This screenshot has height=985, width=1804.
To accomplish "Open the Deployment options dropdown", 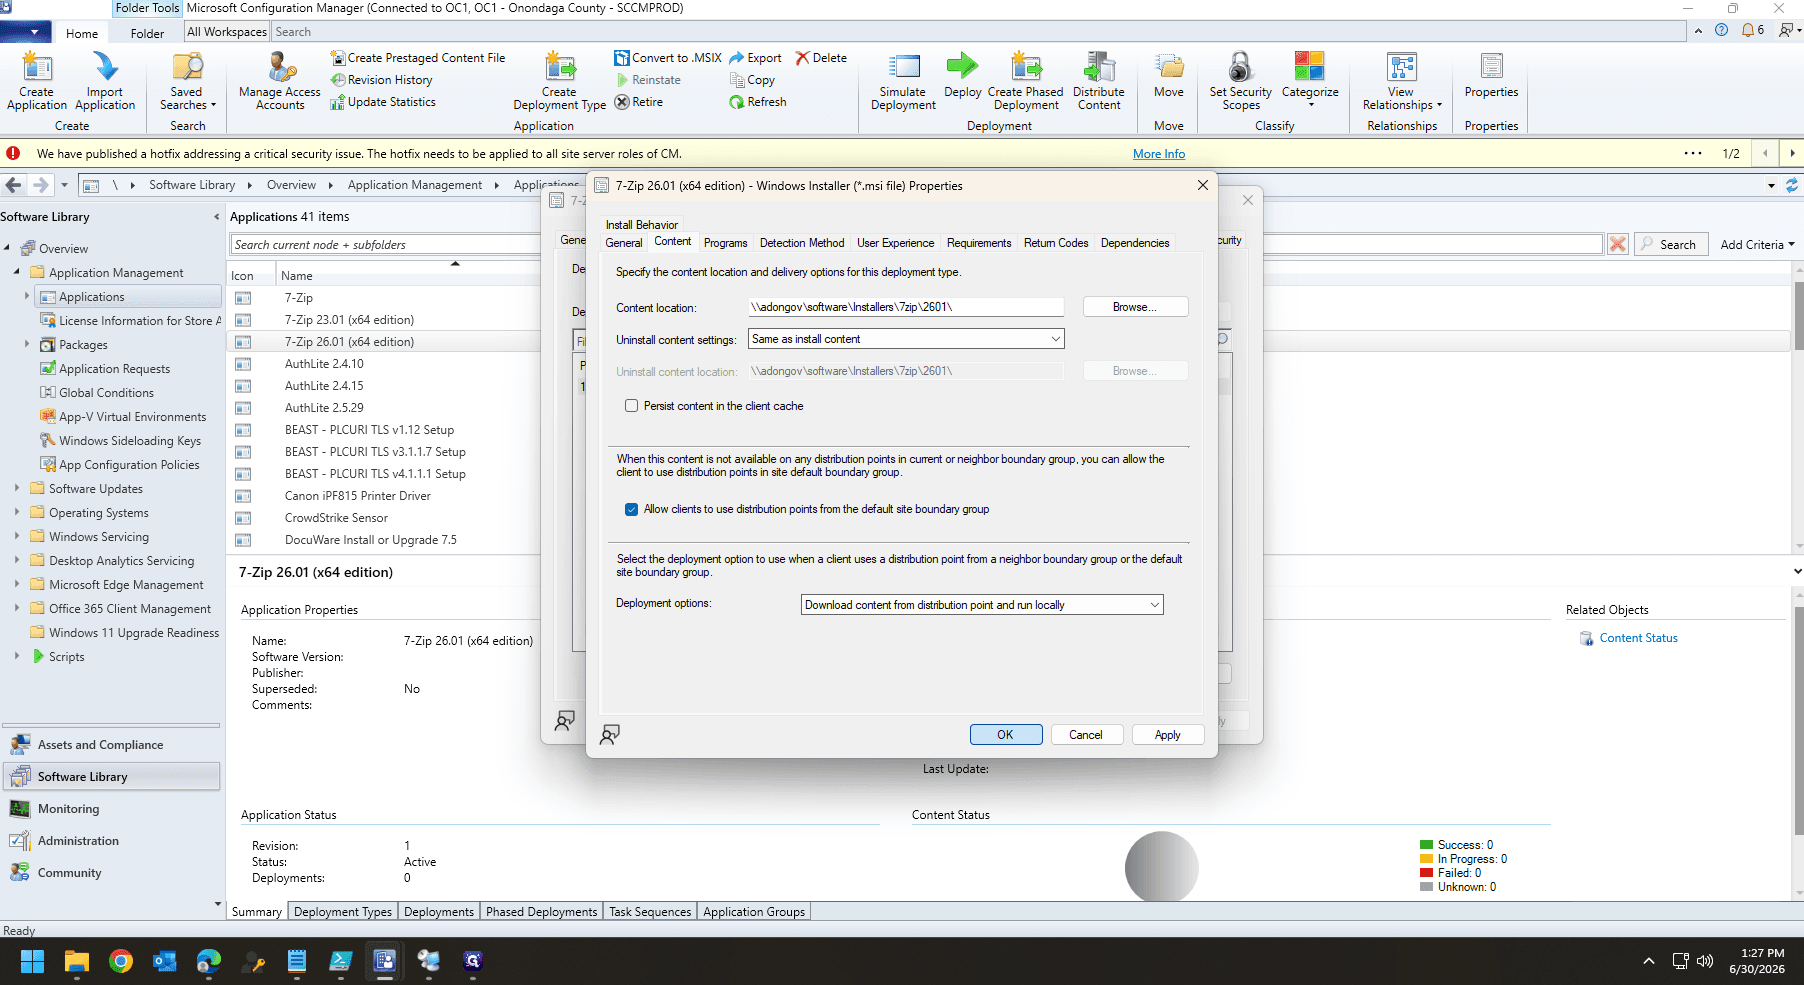I will [982, 605].
